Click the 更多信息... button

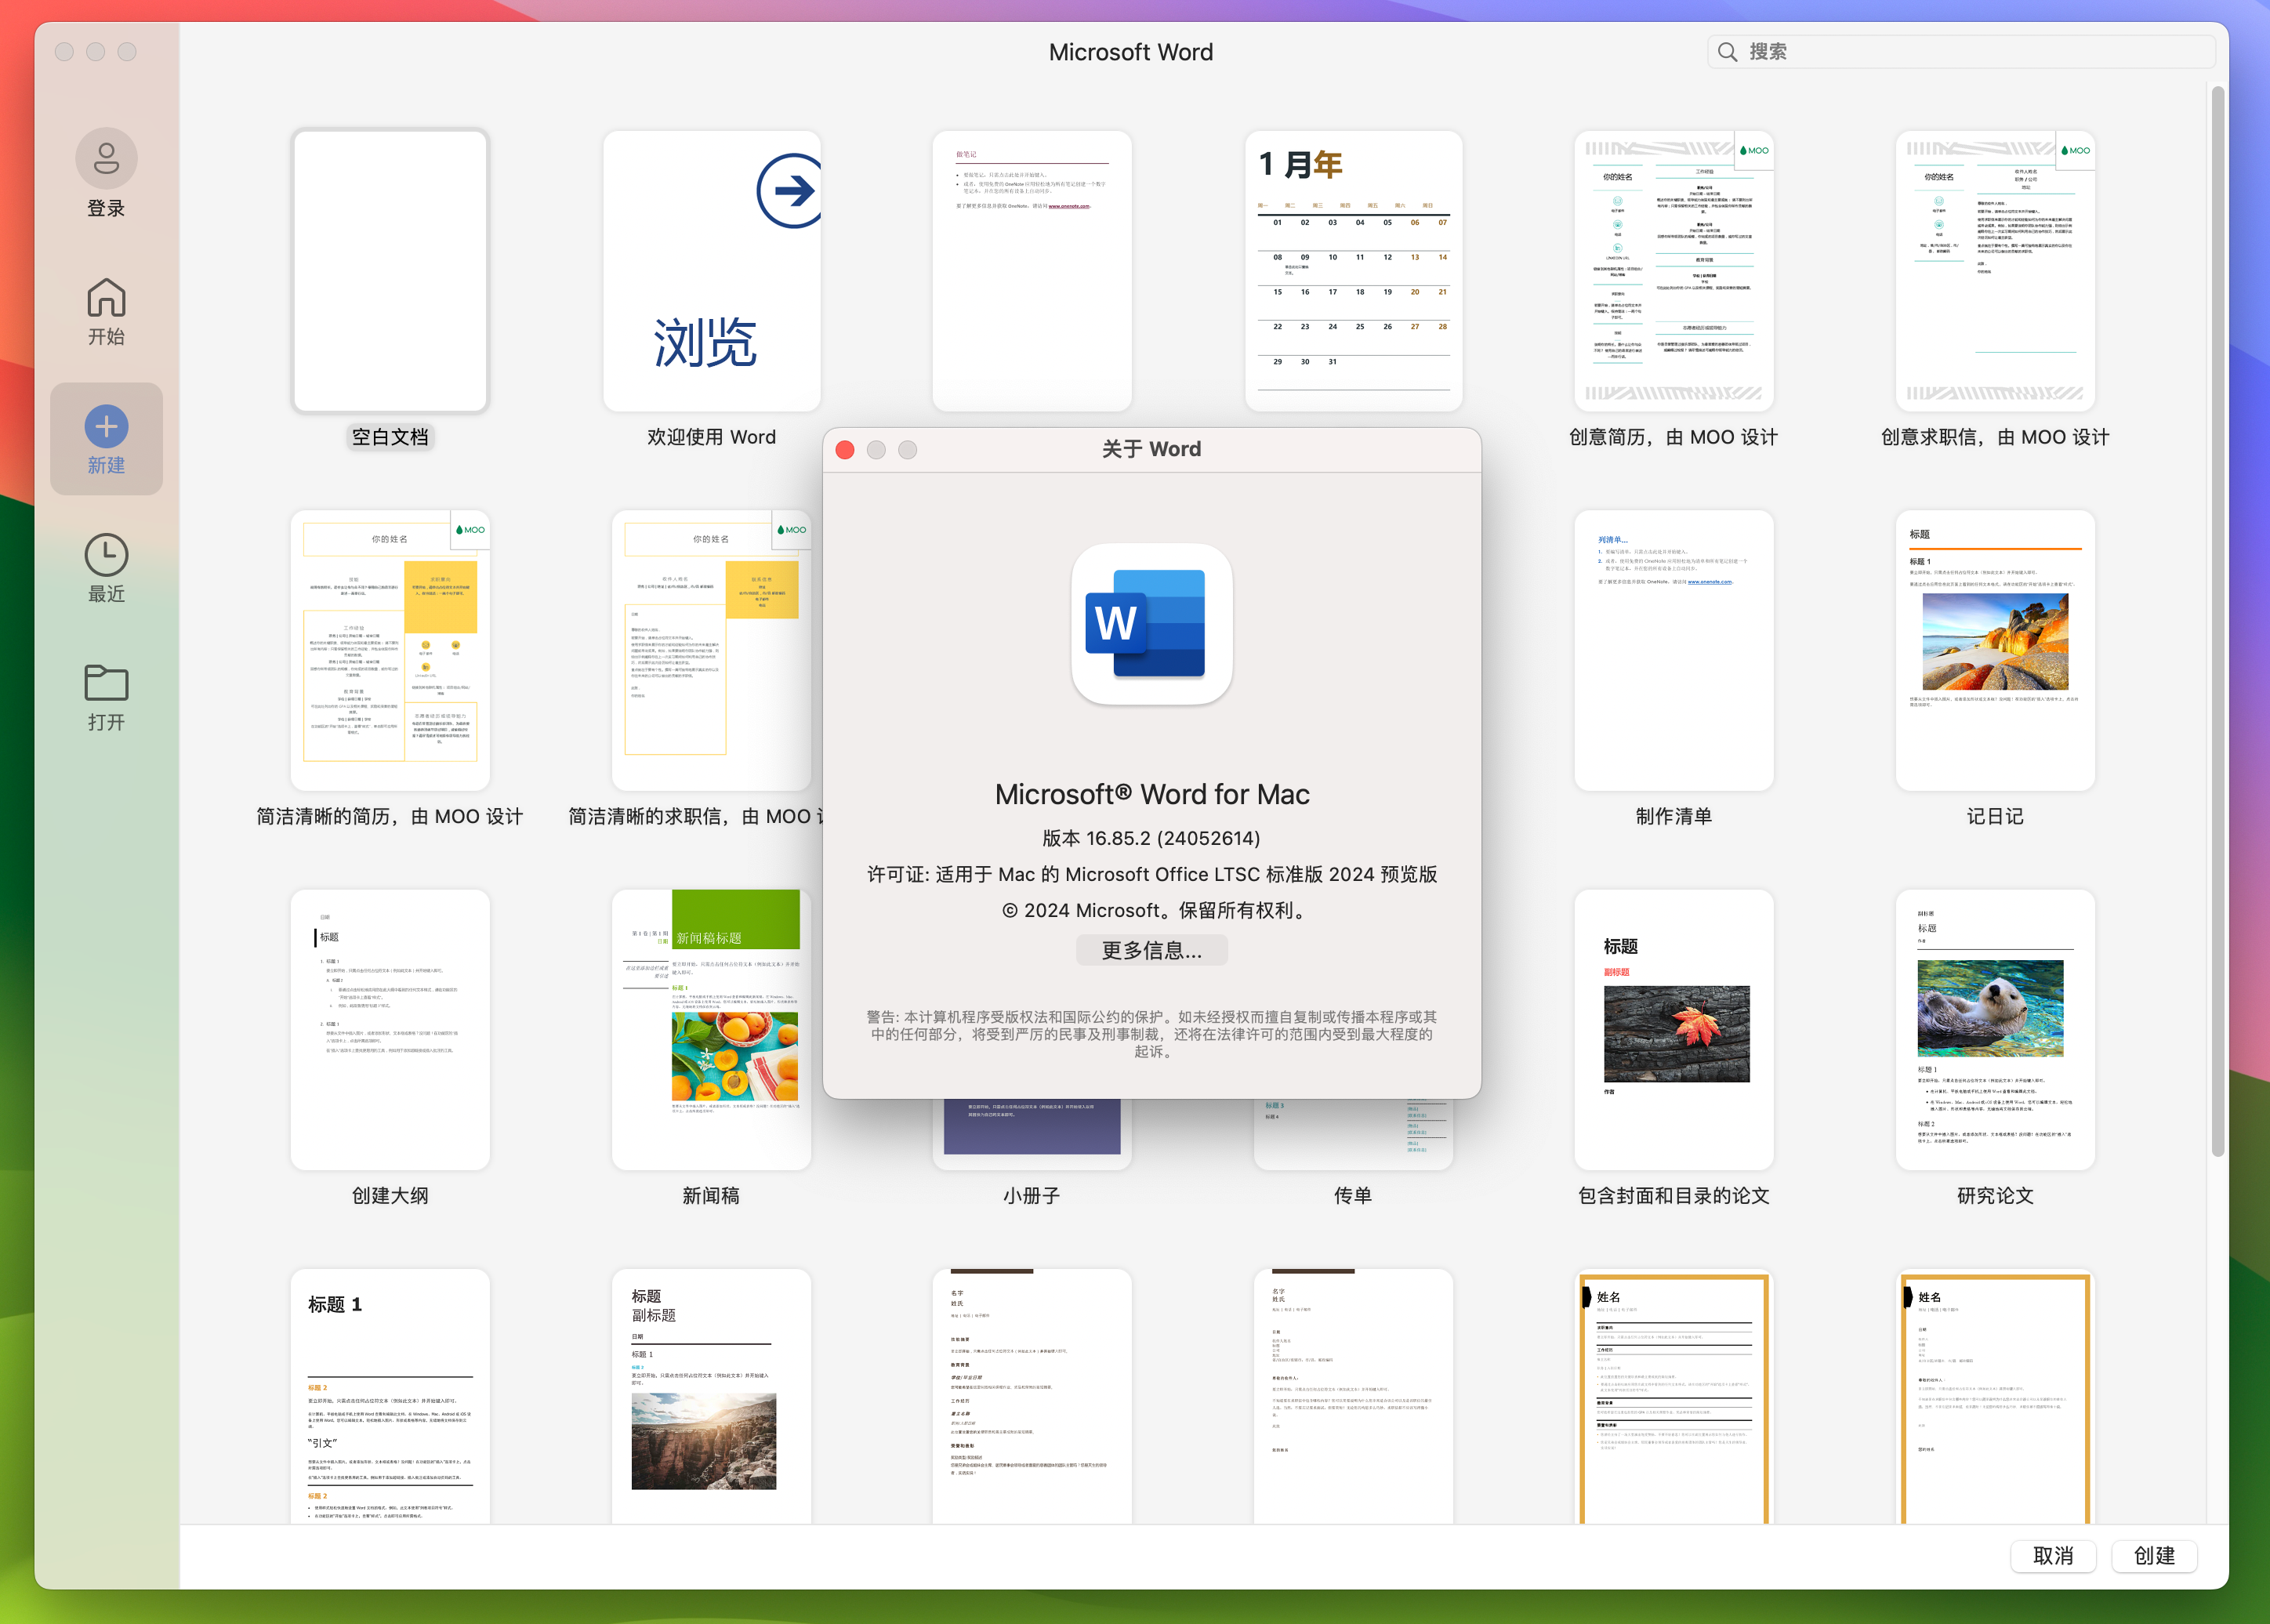pos(1151,950)
